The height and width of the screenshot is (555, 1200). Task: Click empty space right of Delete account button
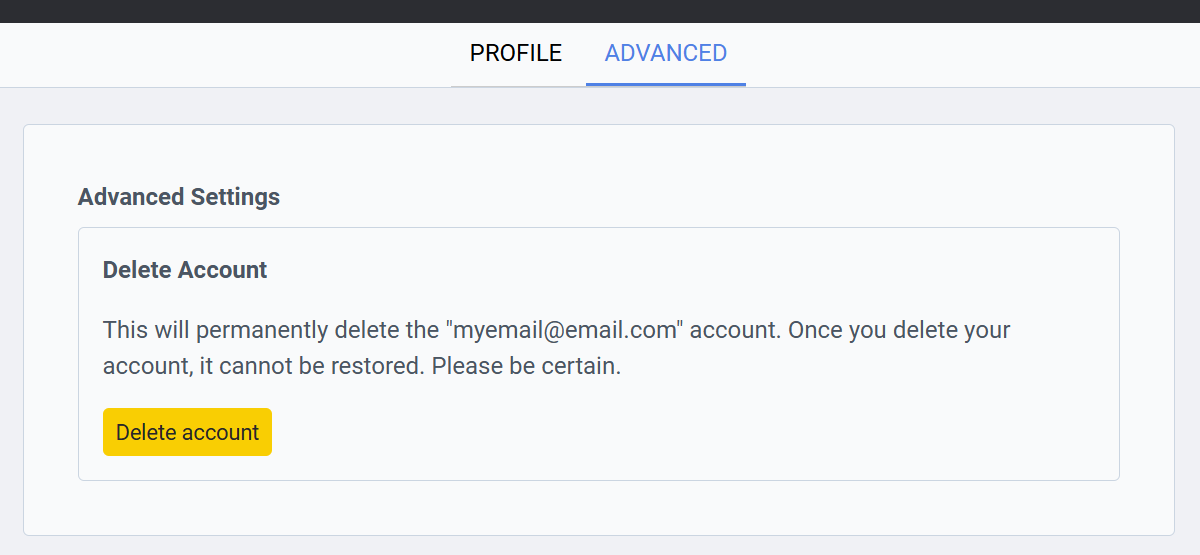click(680, 432)
